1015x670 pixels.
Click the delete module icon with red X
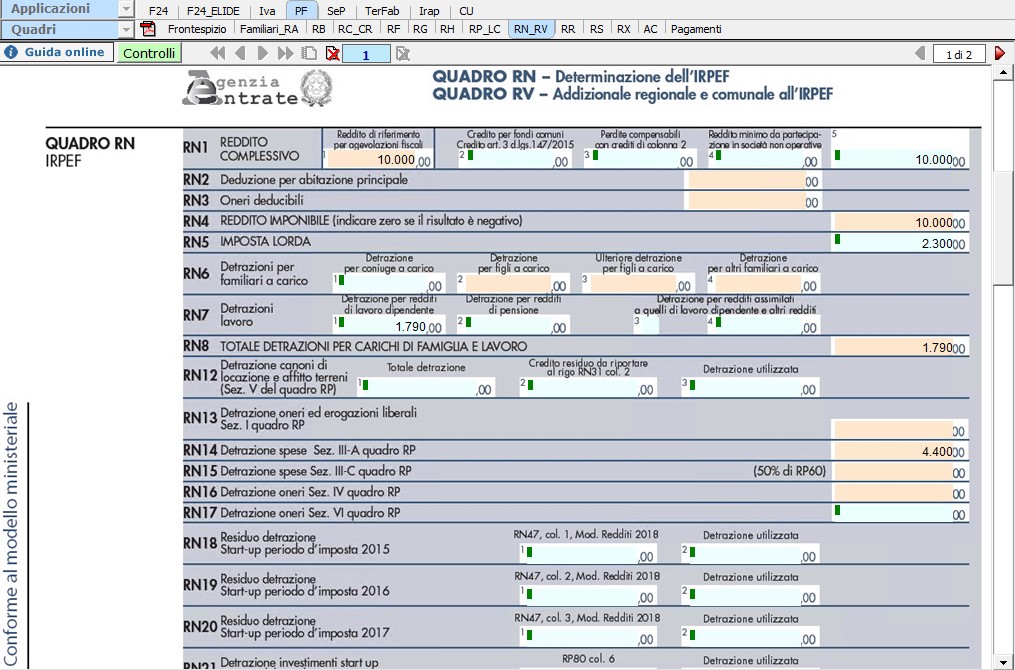[x=333, y=53]
